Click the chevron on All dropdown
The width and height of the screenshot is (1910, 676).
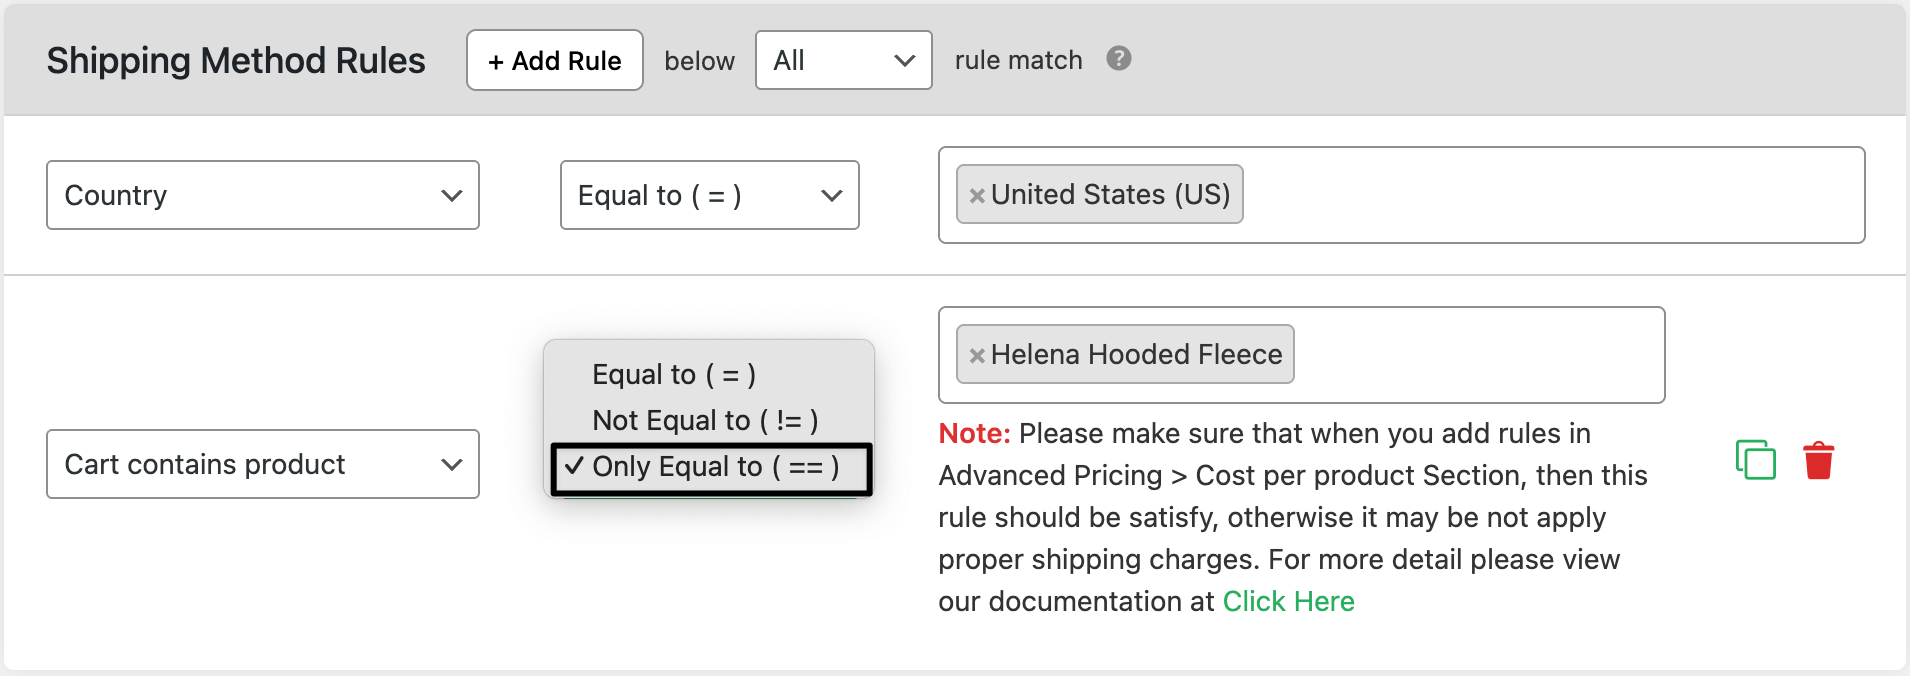click(905, 61)
